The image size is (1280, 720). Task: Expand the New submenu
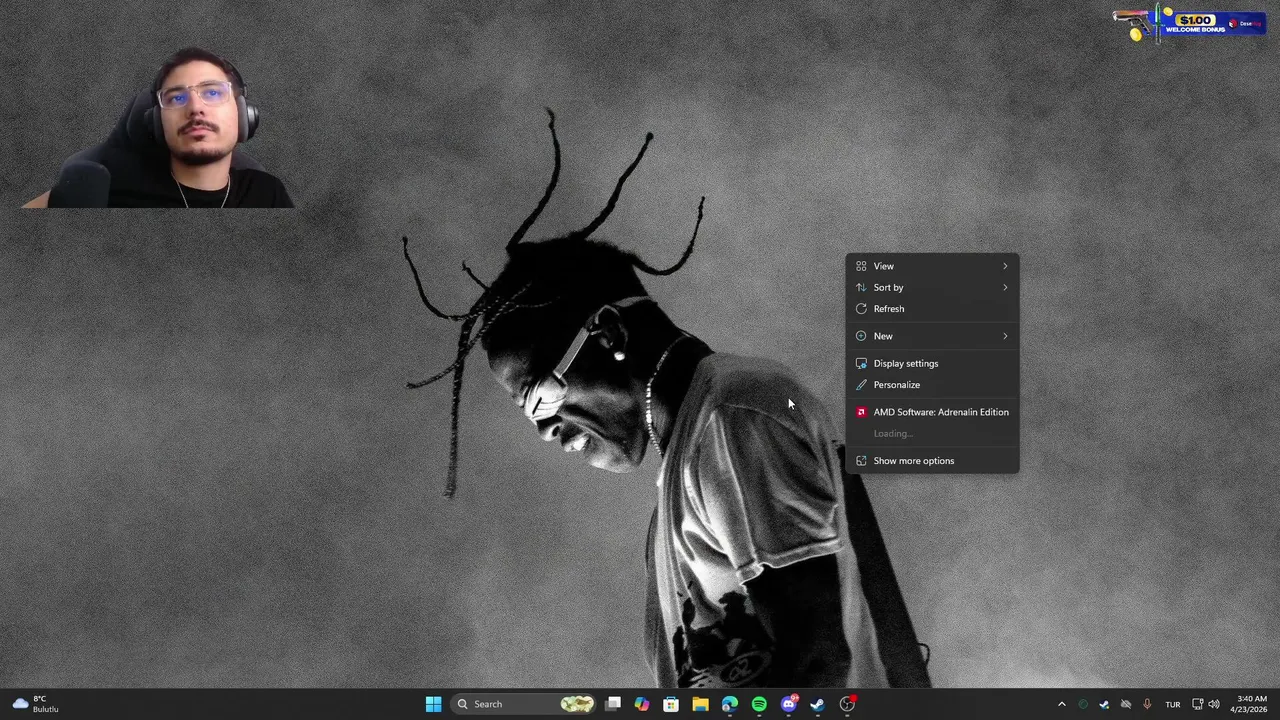[932, 336]
